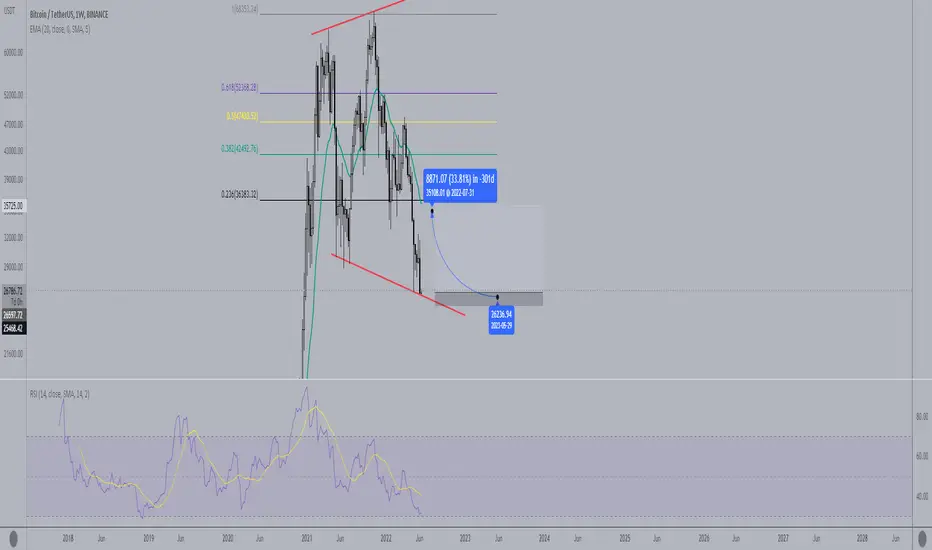Screen dimensions: 932x550
Task: Click the Bitcoin / TetherUS symbol title
Action: click(x=69, y=14)
